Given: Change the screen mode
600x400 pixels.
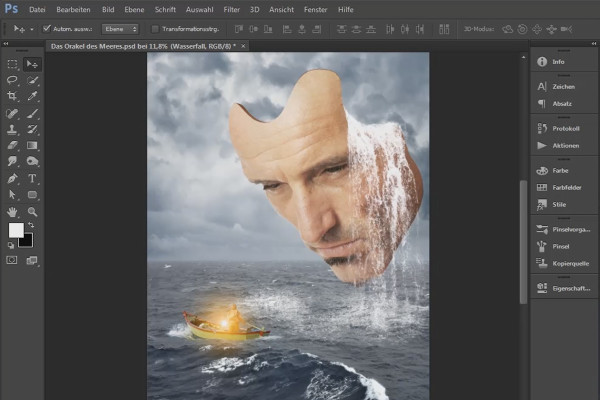Looking at the screenshot, I should click(x=32, y=260).
